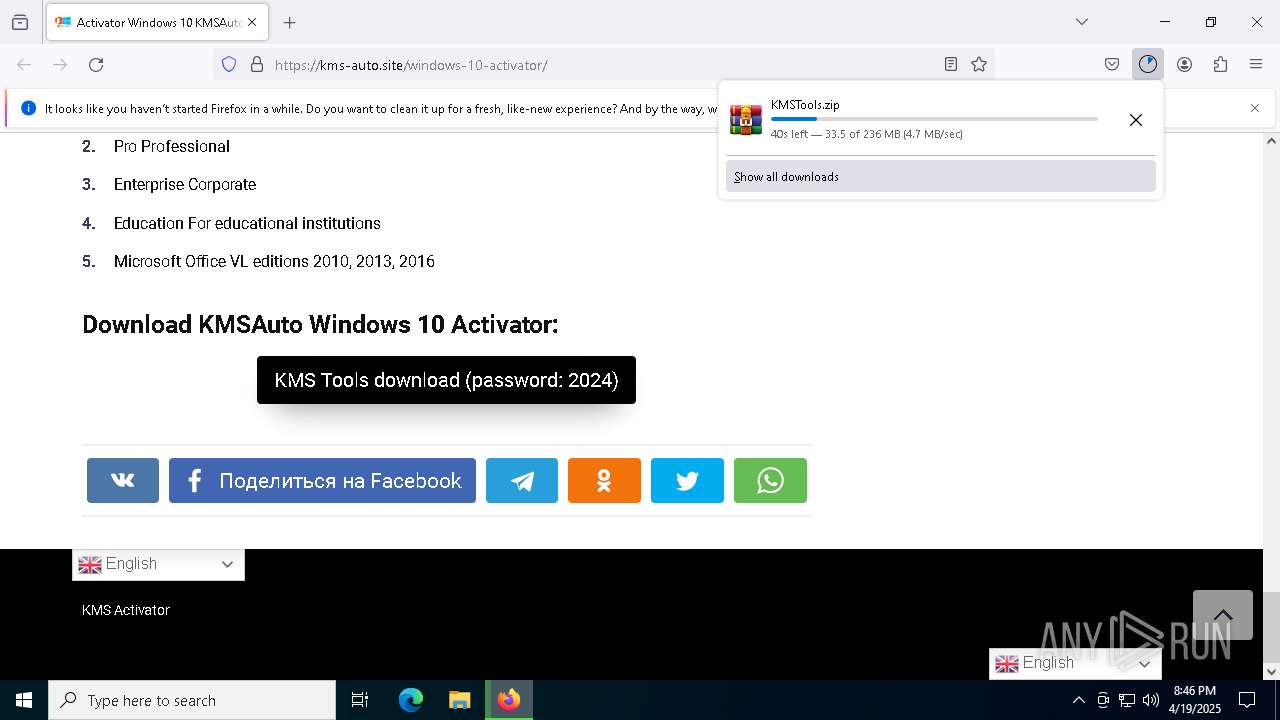Viewport: 1280px width, 720px height.
Task: Save page to Pocket icon
Action: [1112, 65]
